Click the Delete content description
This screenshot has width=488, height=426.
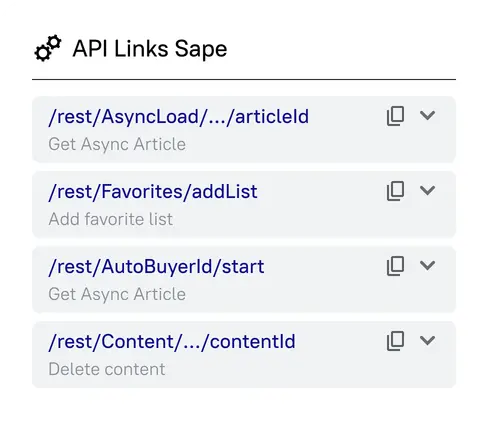(107, 369)
